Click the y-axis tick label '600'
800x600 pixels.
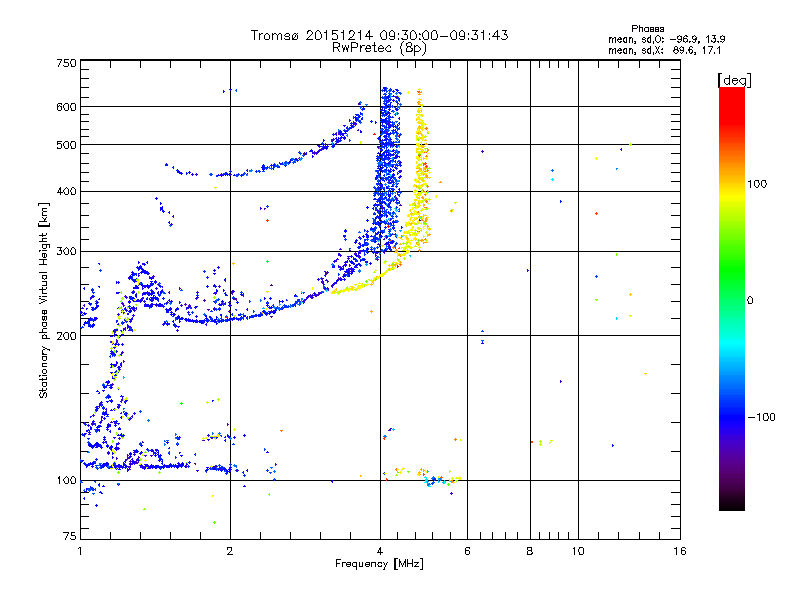click(x=66, y=107)
